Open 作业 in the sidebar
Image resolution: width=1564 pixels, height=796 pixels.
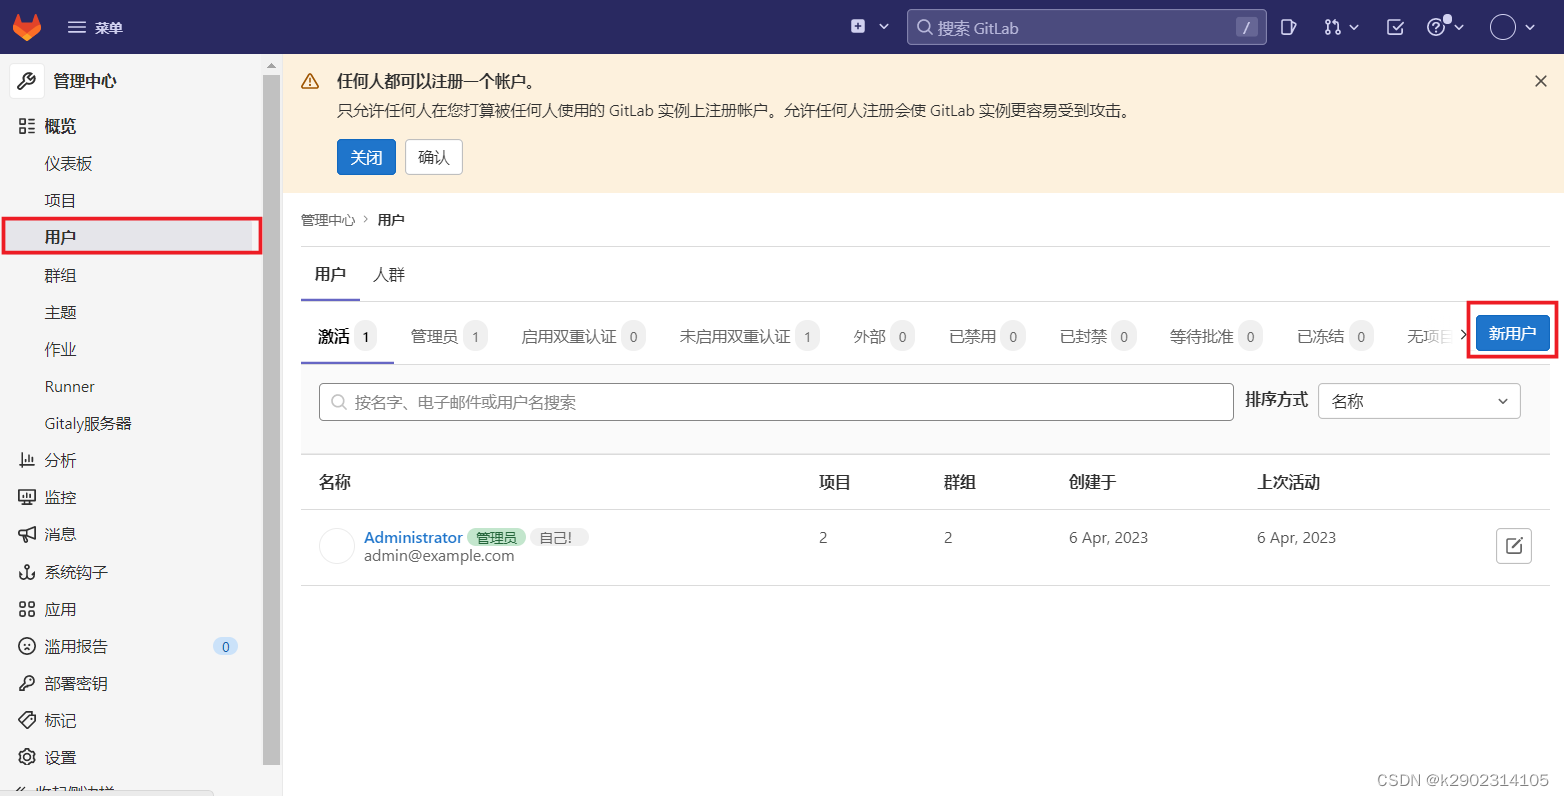pos(60,349)
